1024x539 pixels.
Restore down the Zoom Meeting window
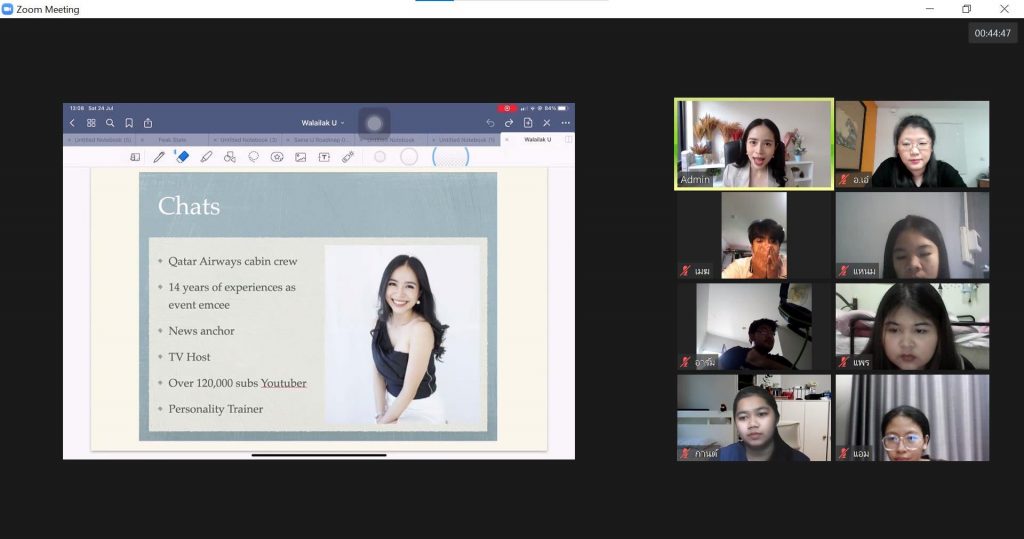967,8
